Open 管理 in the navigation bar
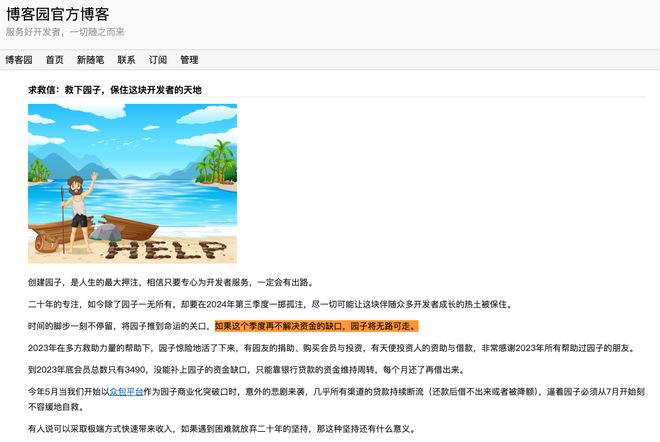This screenshot has width=660, height=442. (189, 60)
